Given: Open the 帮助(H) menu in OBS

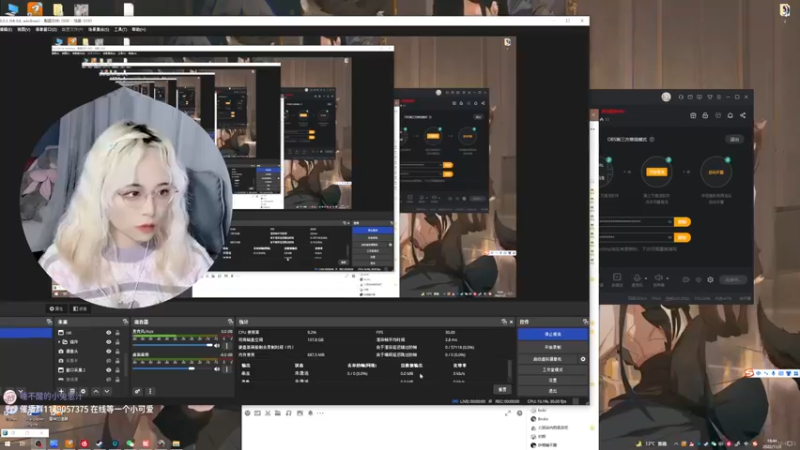Looking at the screenshot, I should click(x=139, y=30).
